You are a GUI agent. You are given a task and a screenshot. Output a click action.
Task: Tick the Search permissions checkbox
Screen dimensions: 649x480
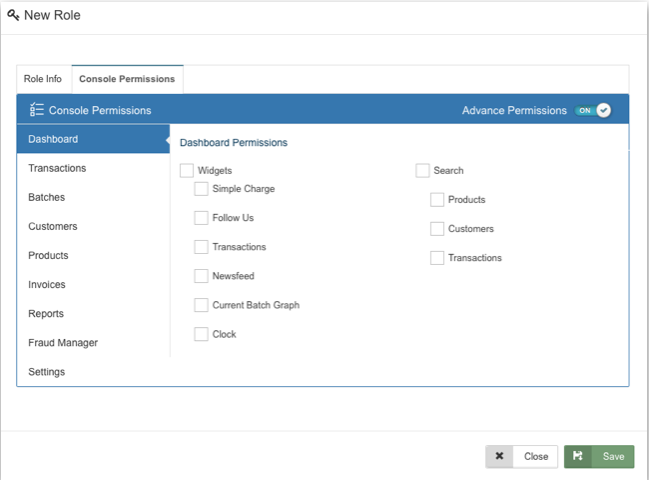click(x=422, y=171)
